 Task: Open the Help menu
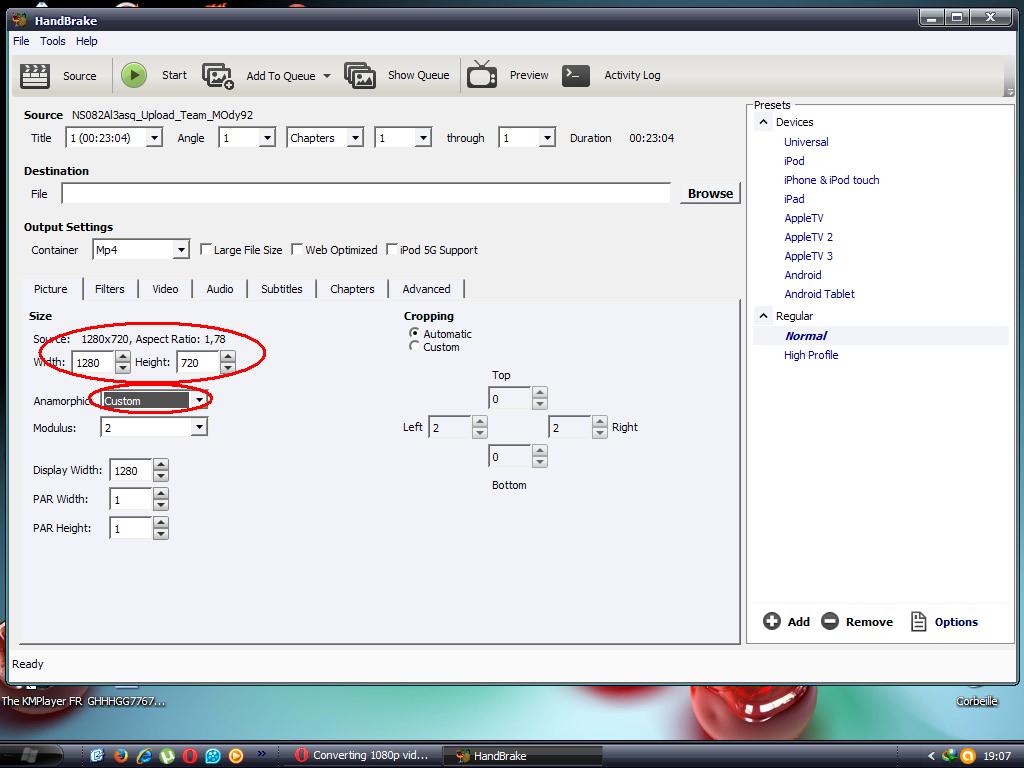click(86, 41)
